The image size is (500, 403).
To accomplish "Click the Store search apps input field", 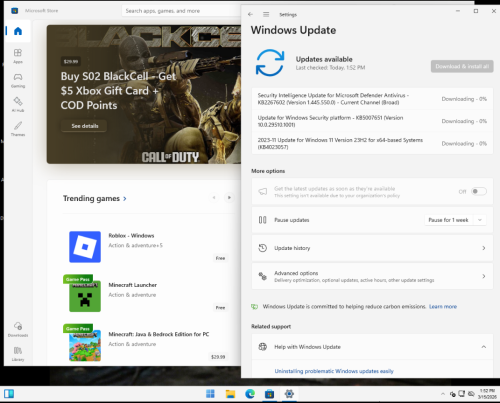I will tap(182, 11).
